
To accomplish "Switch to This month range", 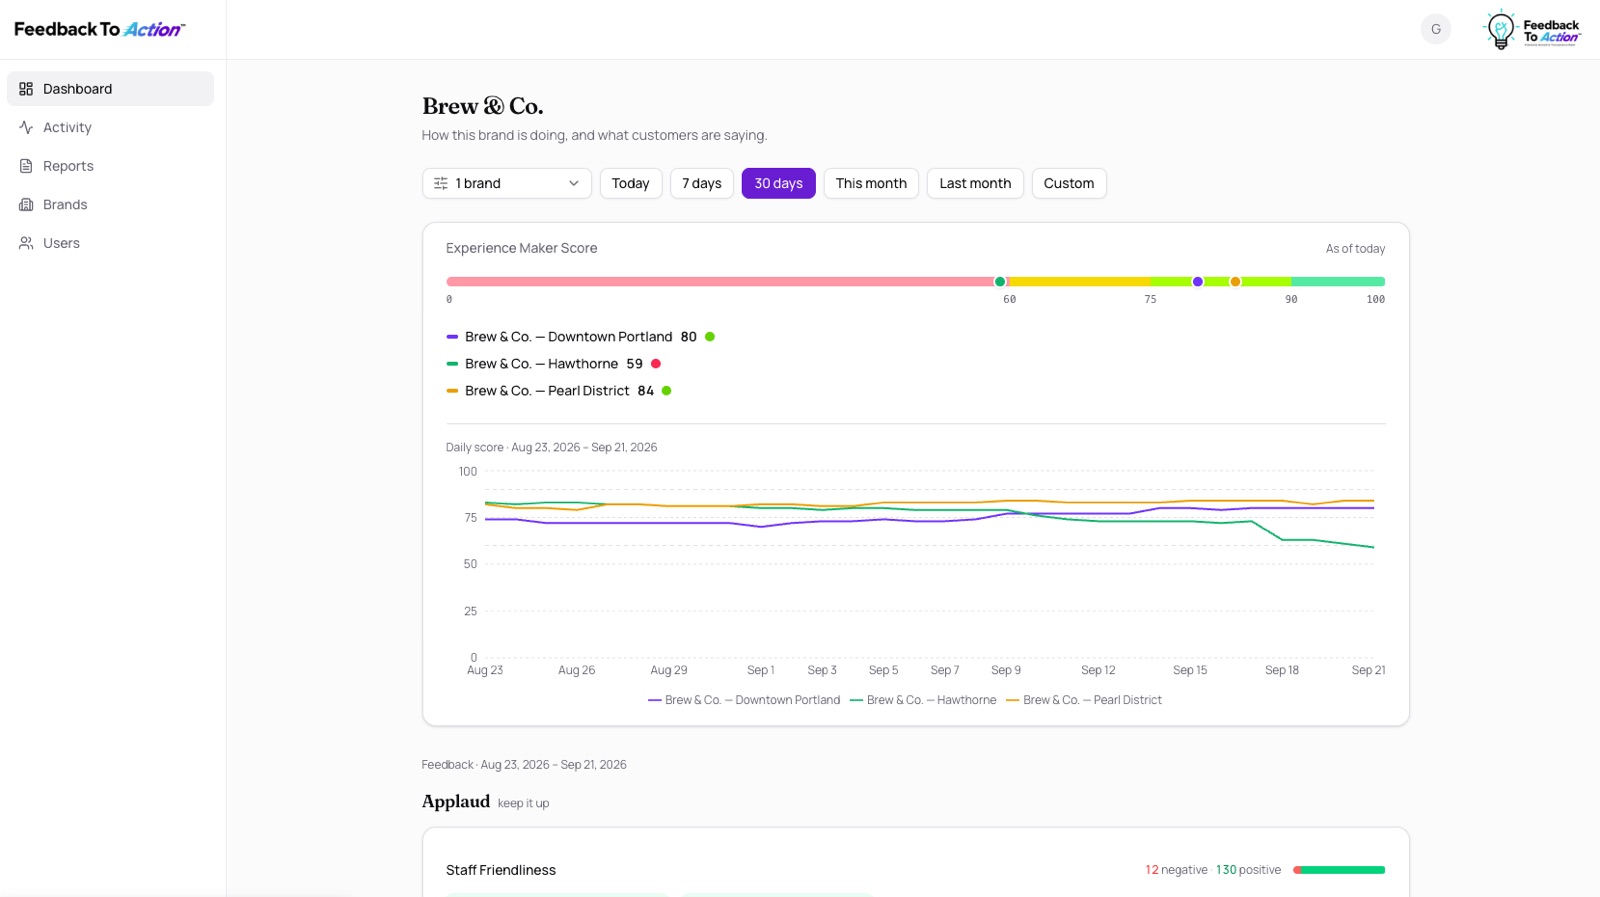I will pyautogui.click(x=871, y=183).
